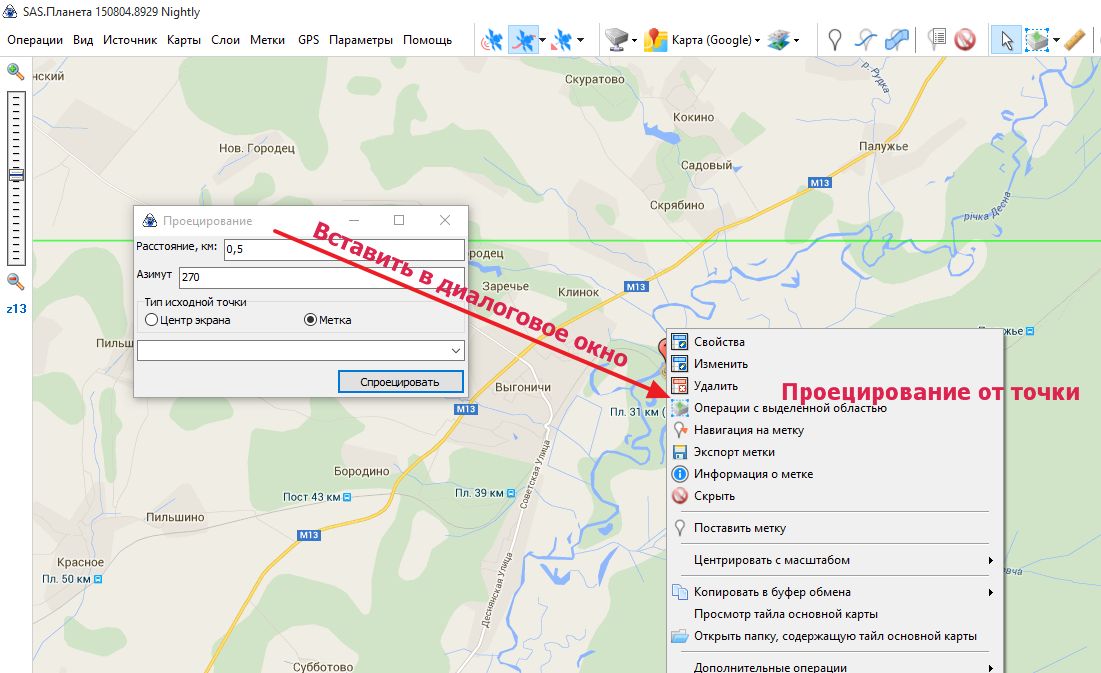This screenshot has height=673, width=1101.
Task: Select the ruler distance measurement tool
Action: pyautogui.click(x=1075, y=40)
